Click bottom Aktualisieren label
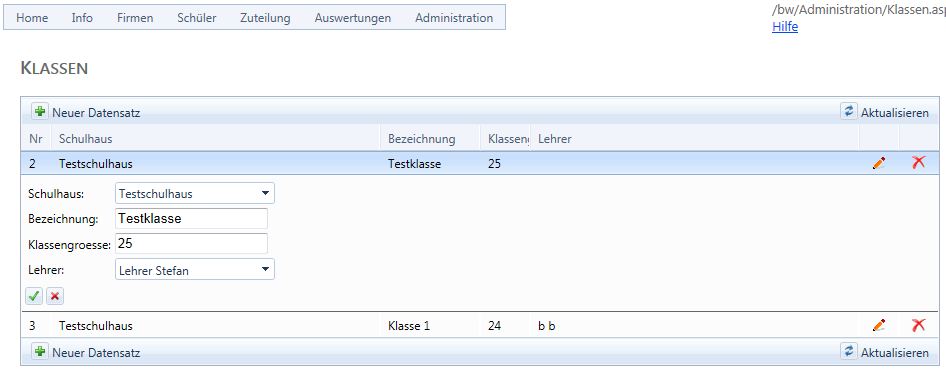This screenshot has height=371, width=946. click(895, 352)
